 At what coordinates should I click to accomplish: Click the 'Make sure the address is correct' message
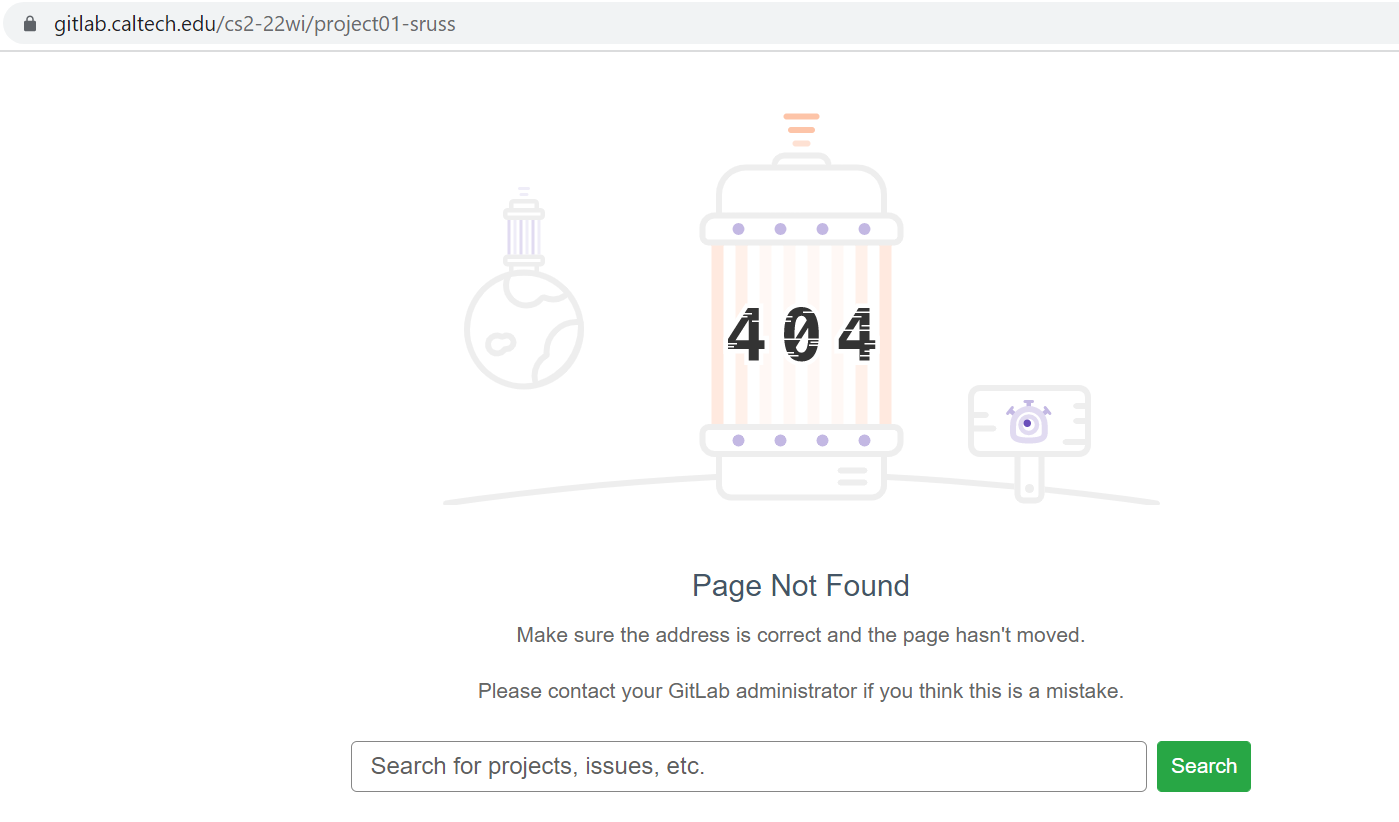pos(801,635)
